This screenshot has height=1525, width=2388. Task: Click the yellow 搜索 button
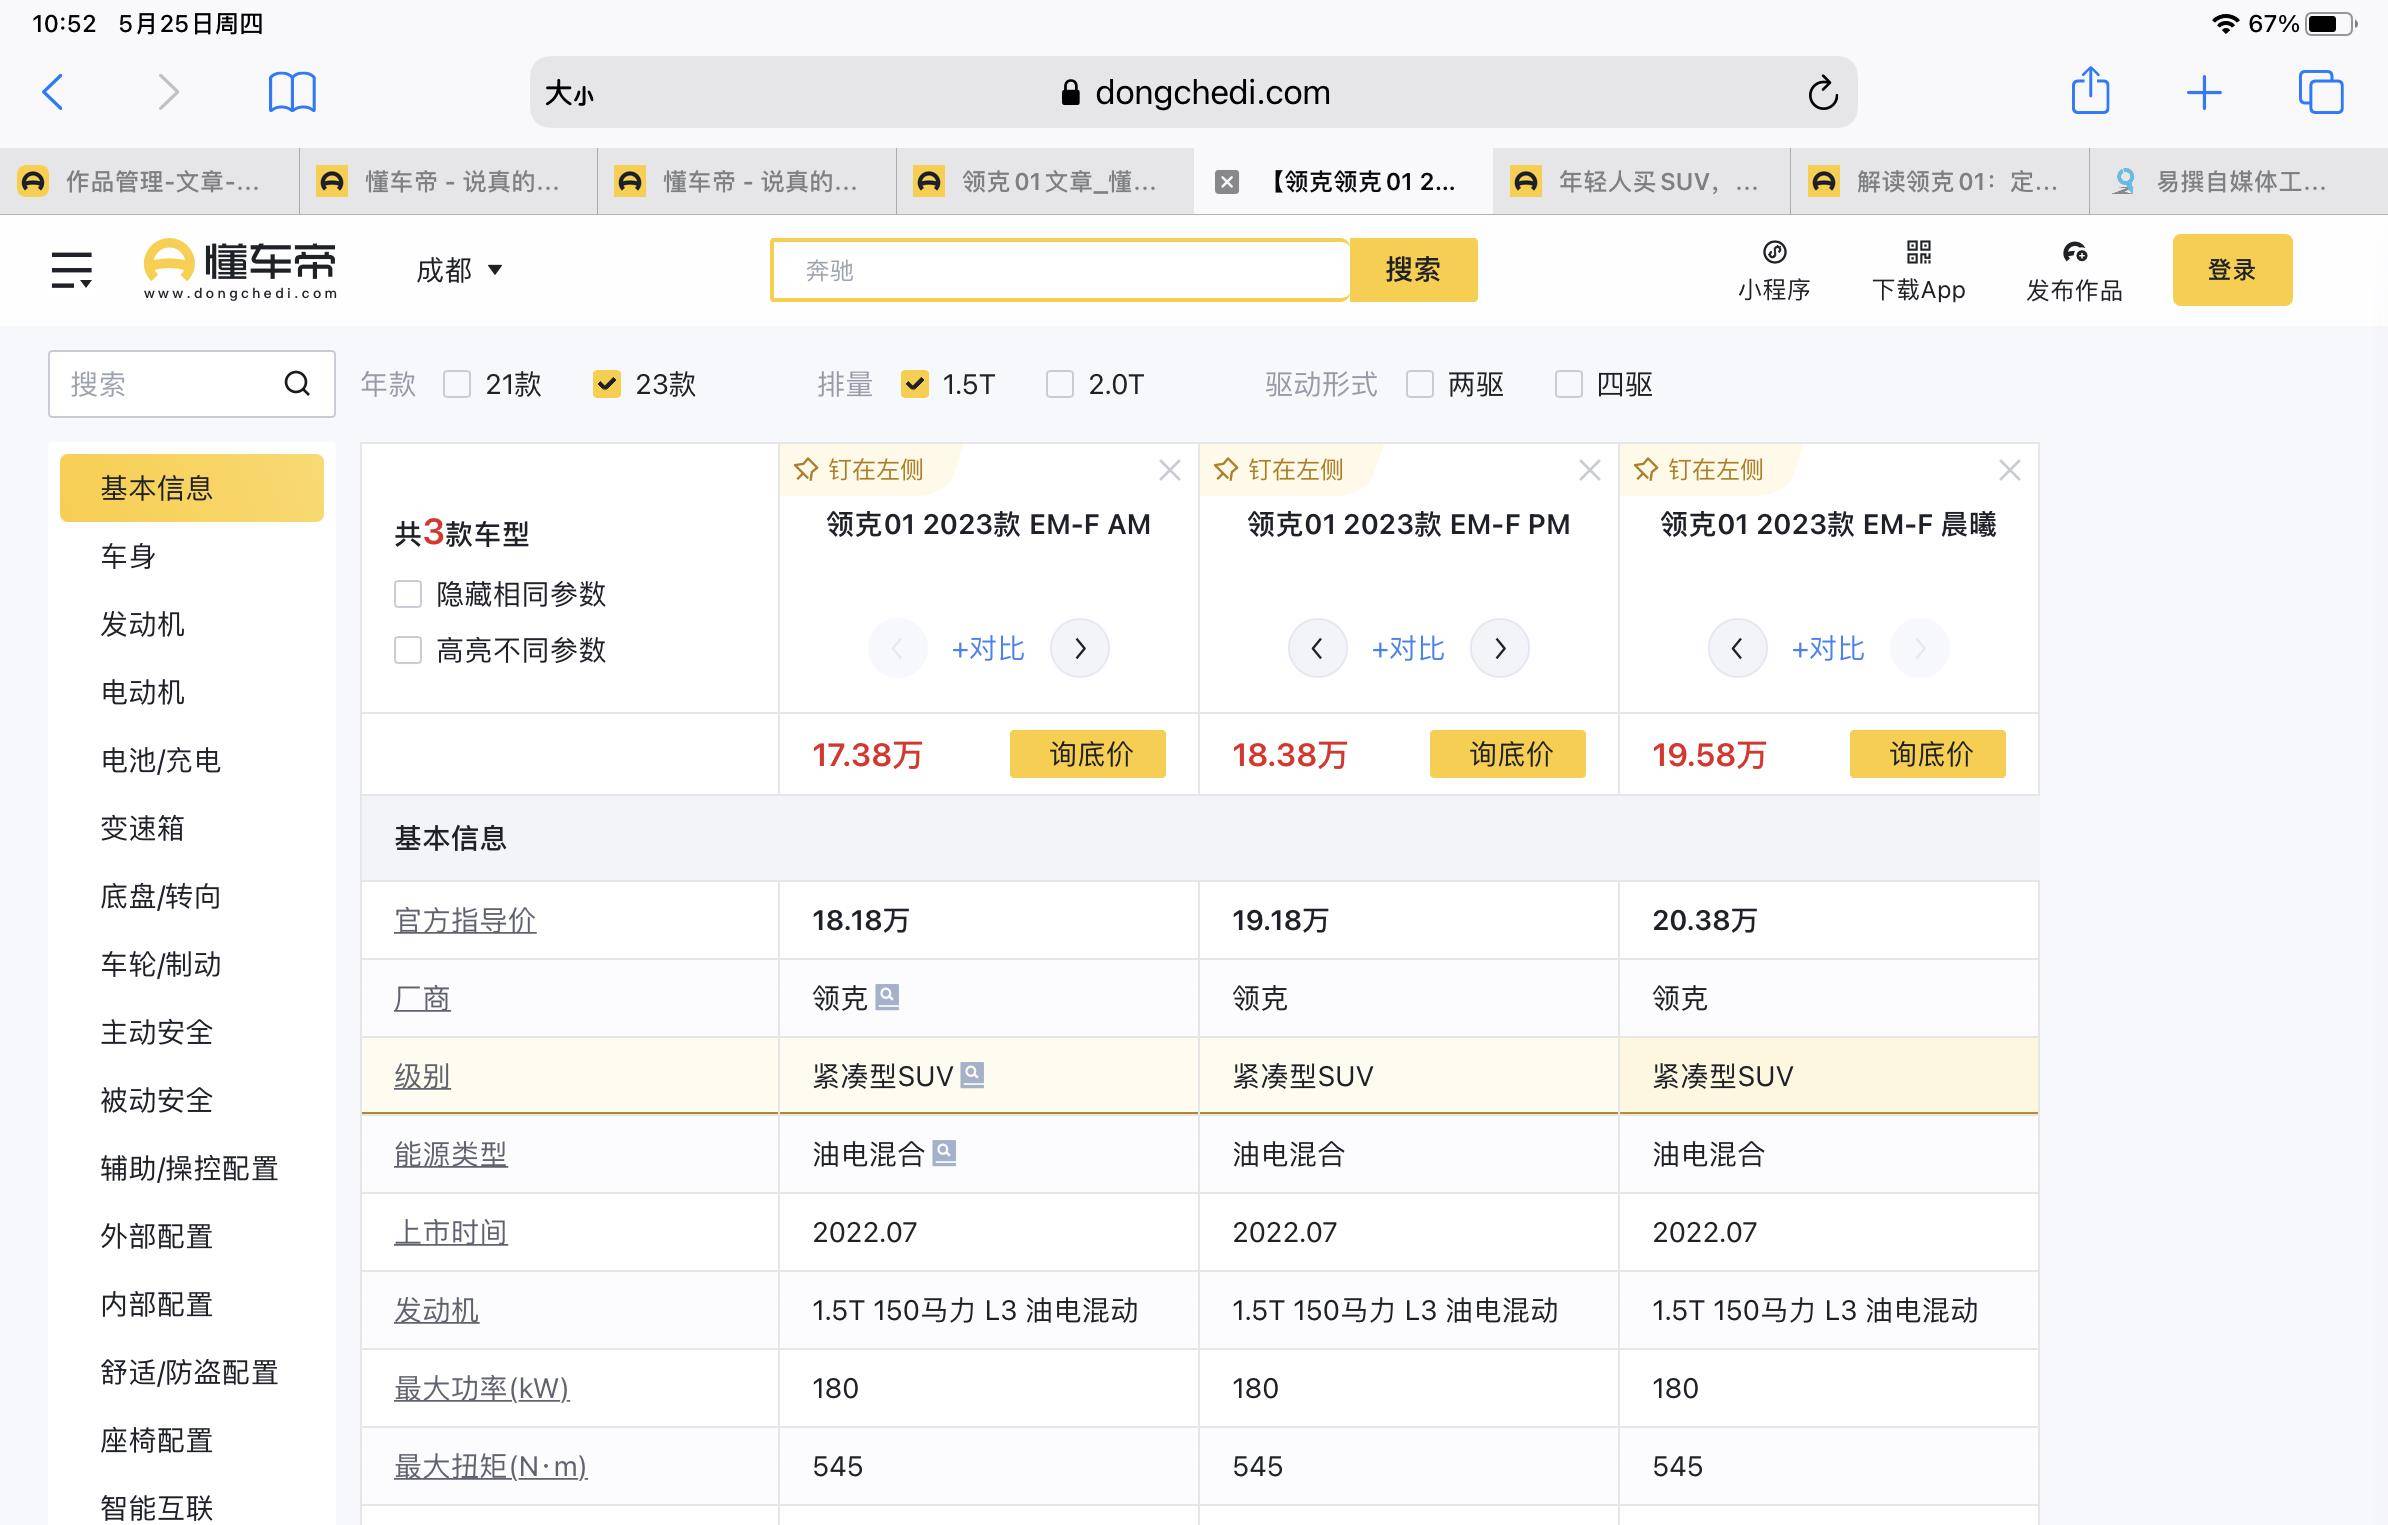(x=1413, y=270)
